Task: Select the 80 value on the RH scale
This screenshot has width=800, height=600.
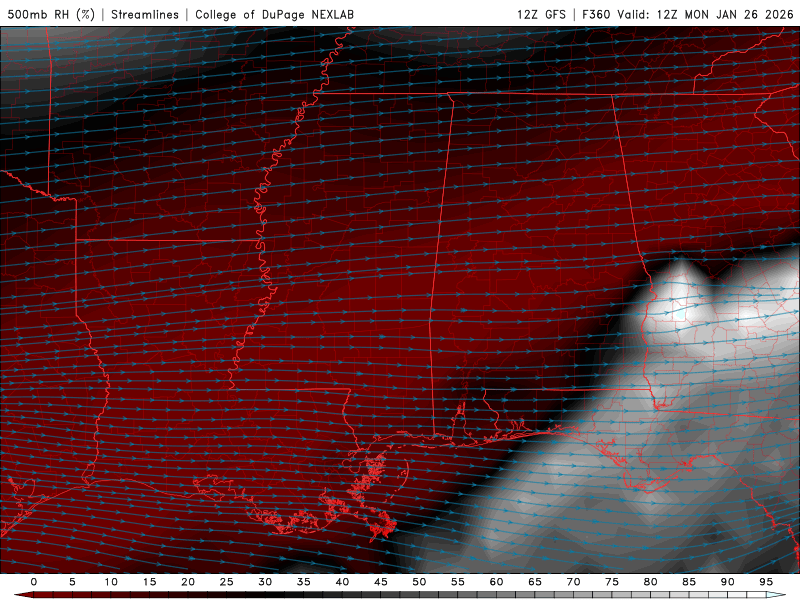Action: click(650, 582)
